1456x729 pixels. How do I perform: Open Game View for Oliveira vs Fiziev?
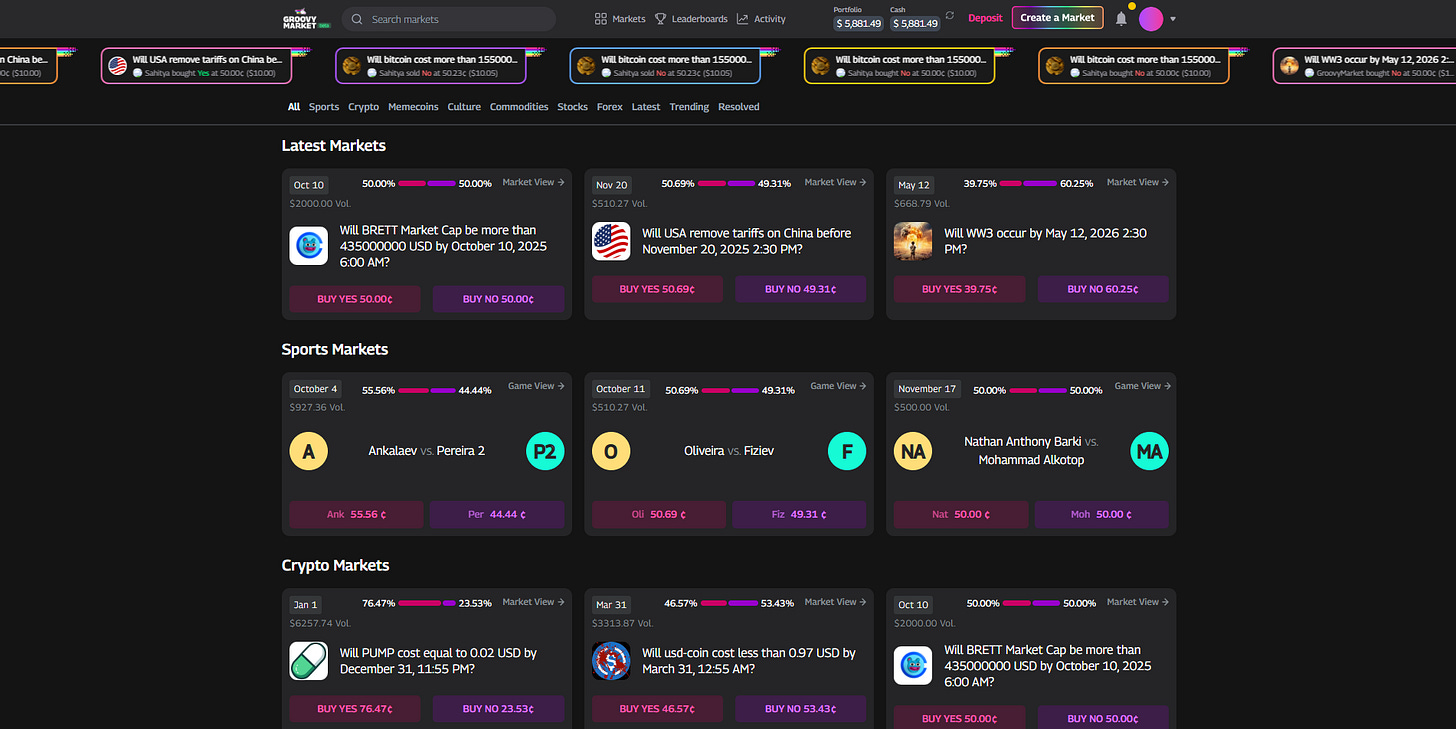[x=838, y=386]
